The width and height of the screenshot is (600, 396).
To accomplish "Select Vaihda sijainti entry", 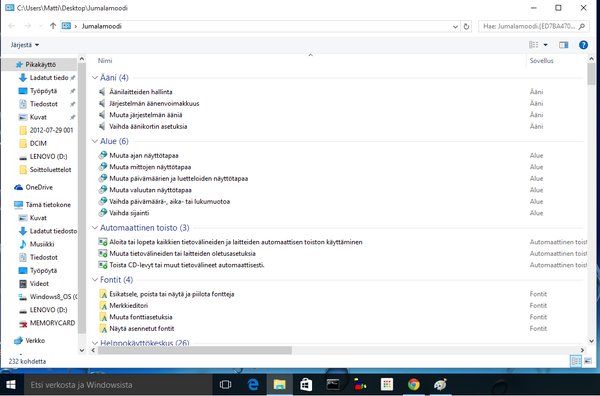I will pyautogui.click(x=124, y=213).
